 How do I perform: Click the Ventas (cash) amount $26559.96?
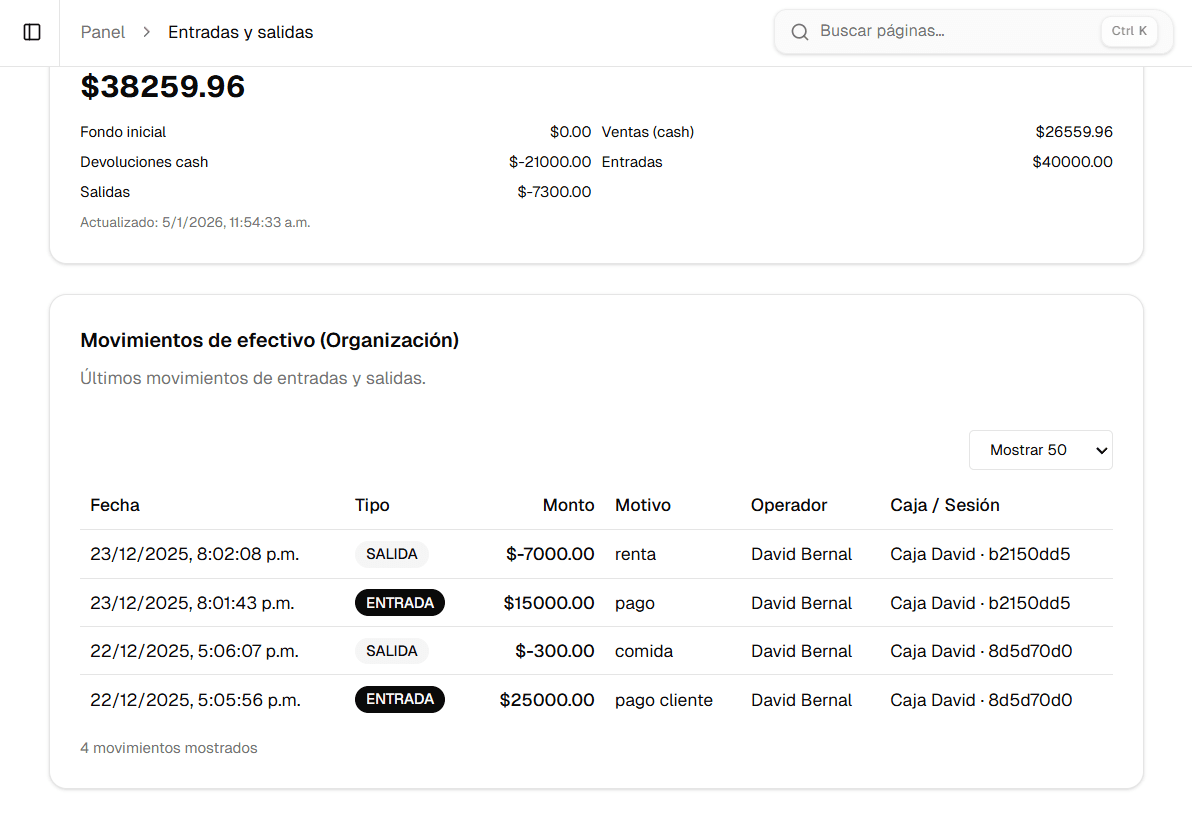pos(1072,131)
